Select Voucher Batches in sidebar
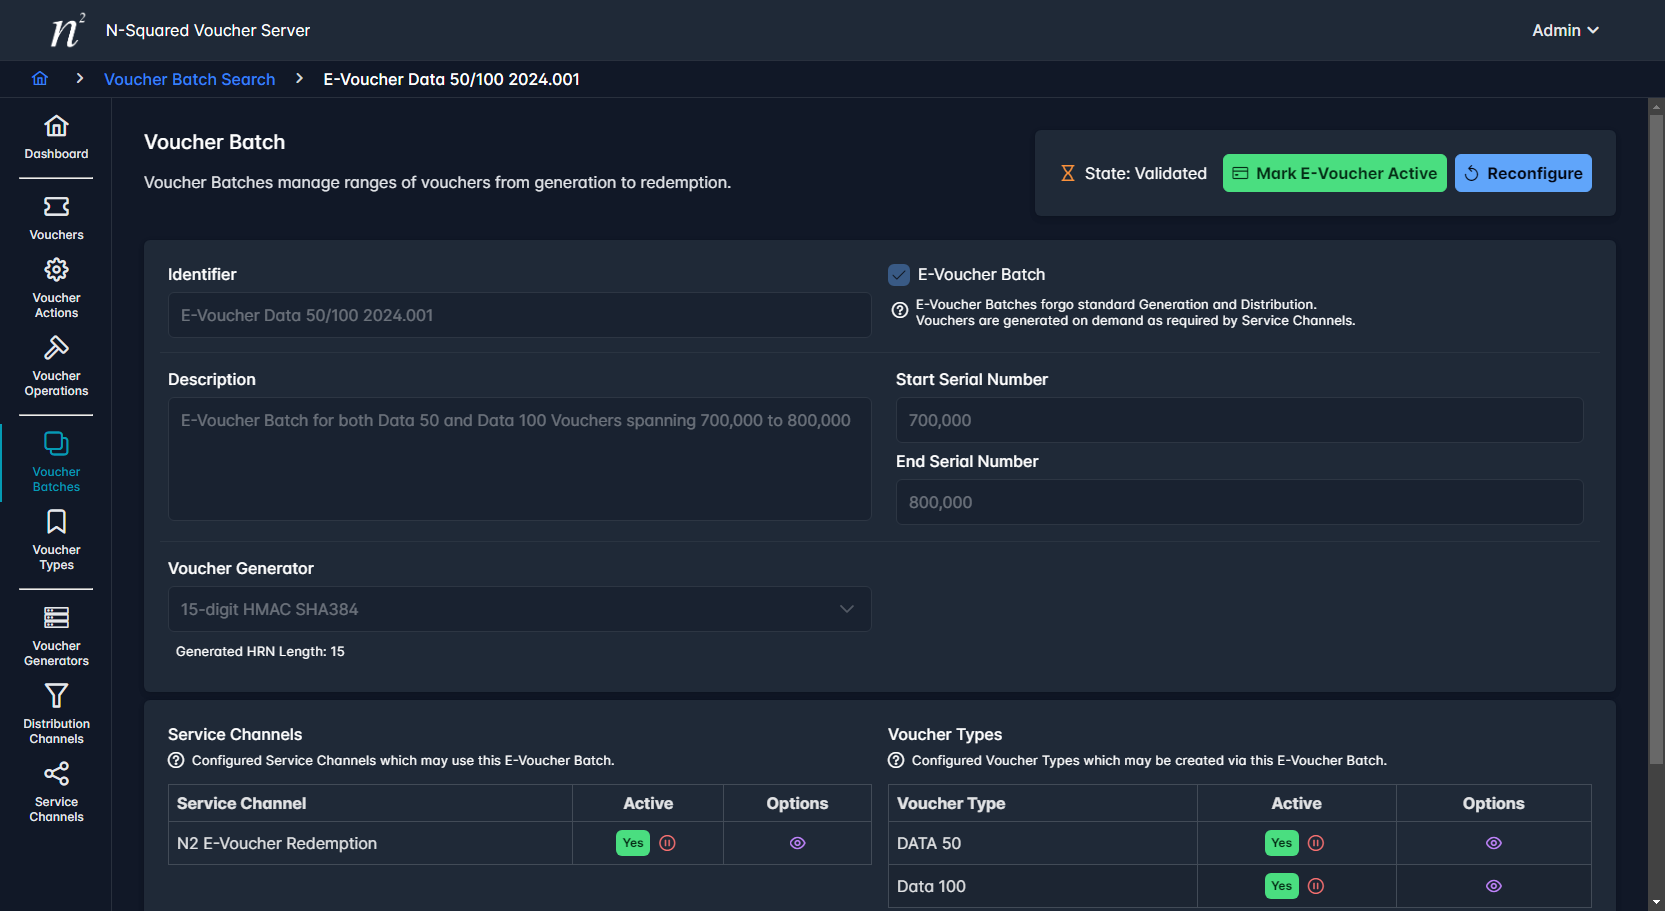Image resolution: width=1665 pixels, height=911 pixels. click(x=56, y=462)
